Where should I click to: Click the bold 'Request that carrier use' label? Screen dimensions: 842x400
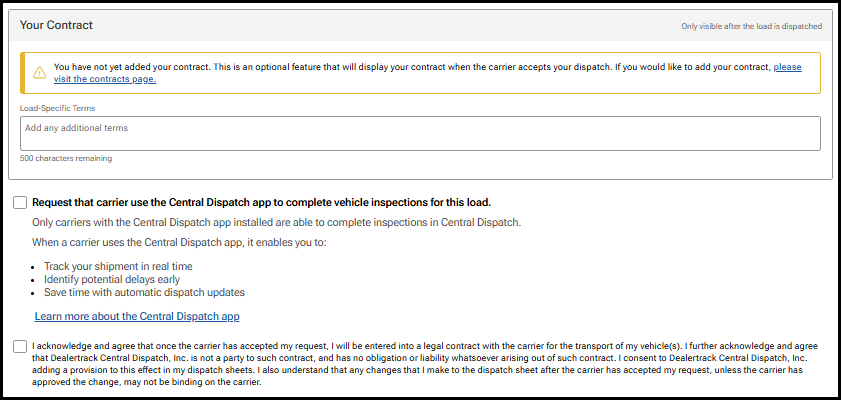tap(260, 202)
